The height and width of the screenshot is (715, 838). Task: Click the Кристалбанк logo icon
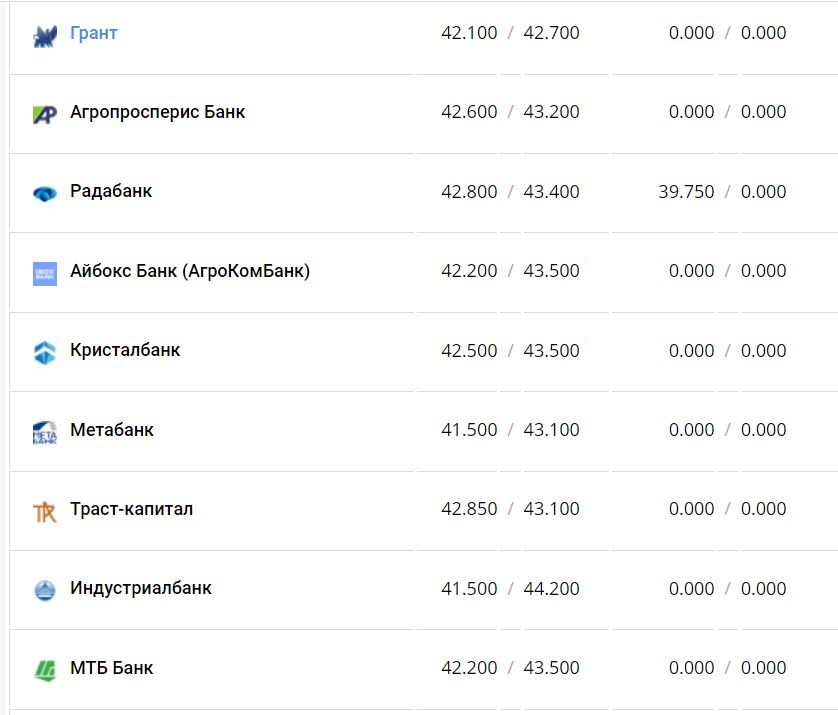click(x=45, y=353)
